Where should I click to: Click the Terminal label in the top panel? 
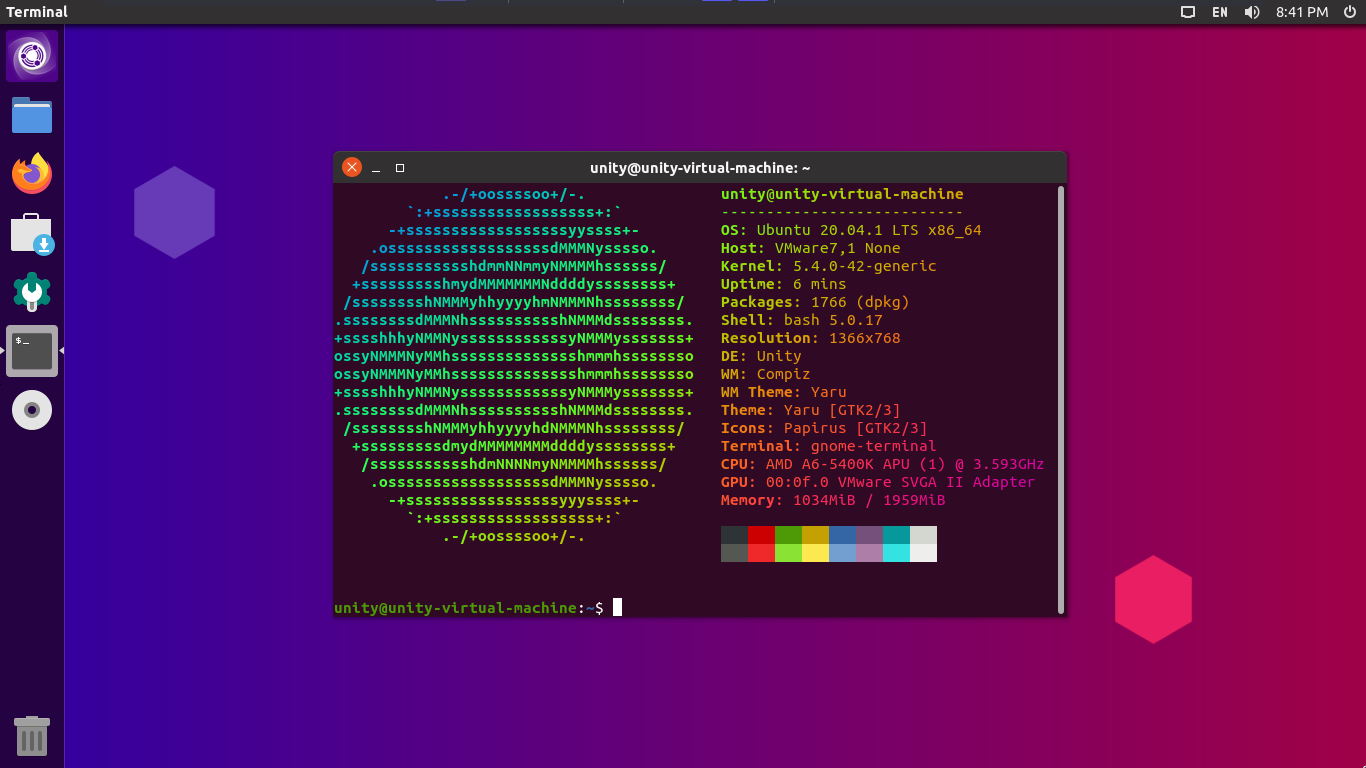[37, 12]
